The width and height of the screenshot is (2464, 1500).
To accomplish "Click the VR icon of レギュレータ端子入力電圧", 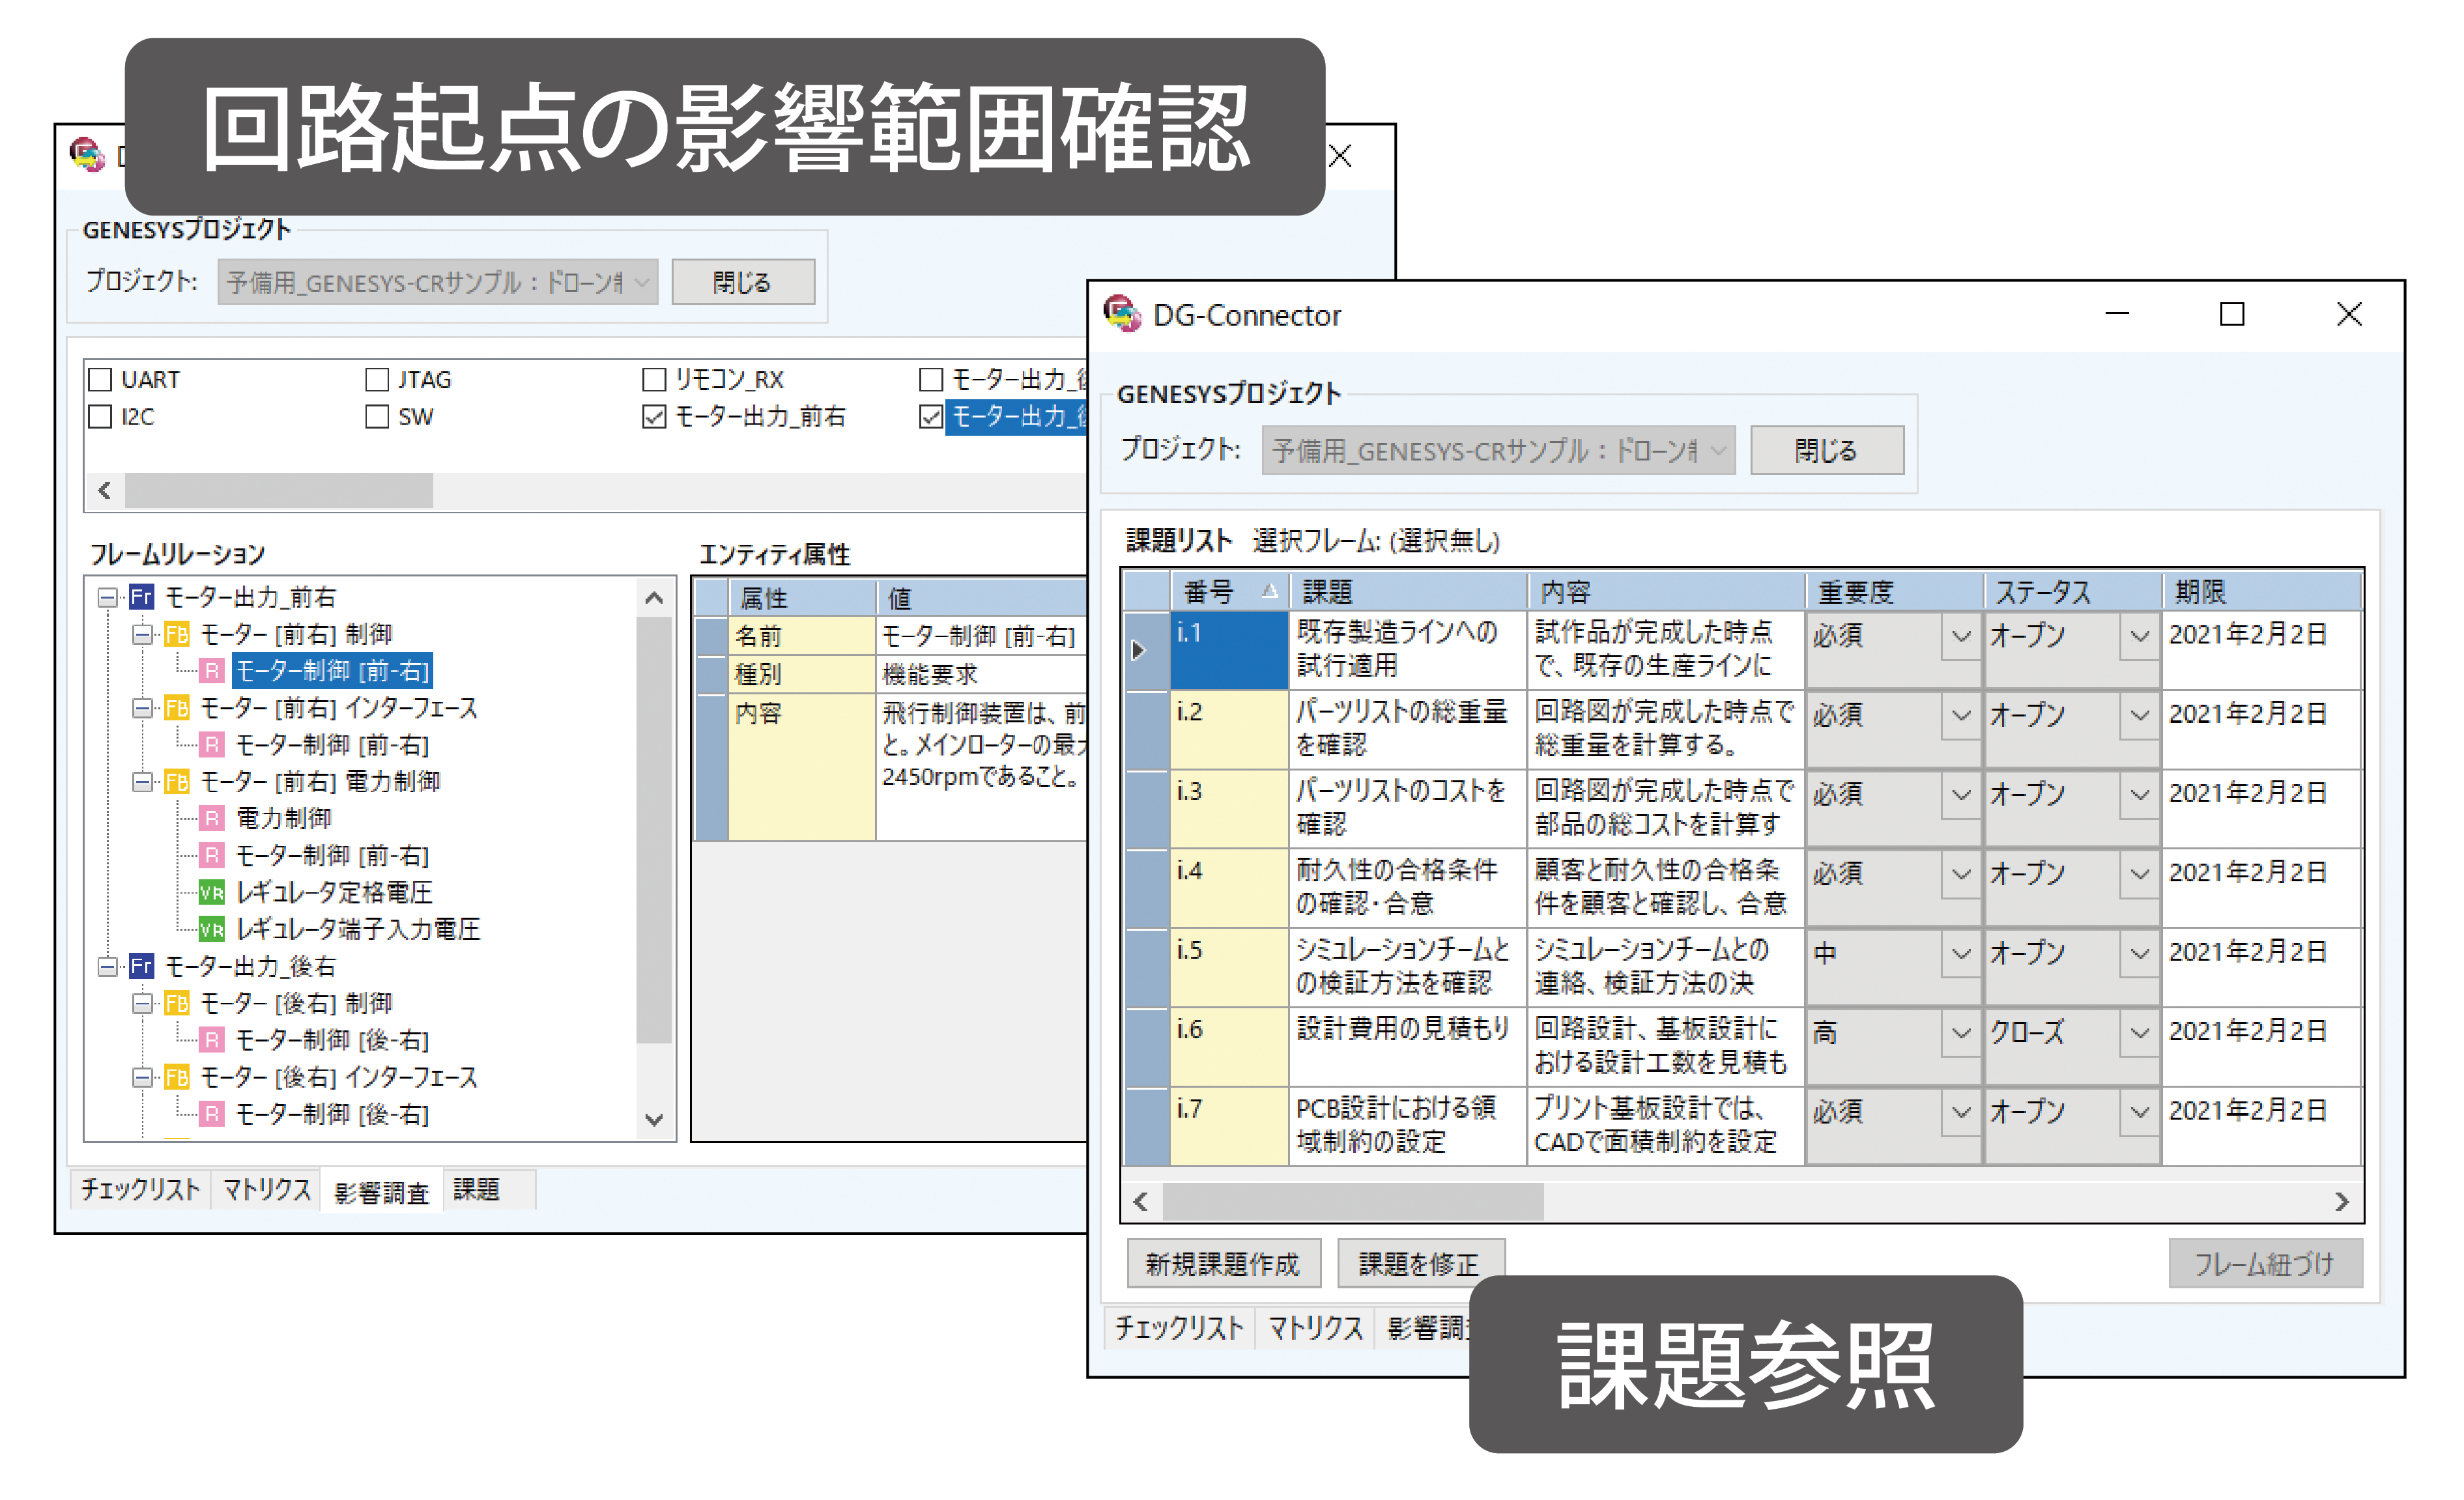I will click(211, 929).
